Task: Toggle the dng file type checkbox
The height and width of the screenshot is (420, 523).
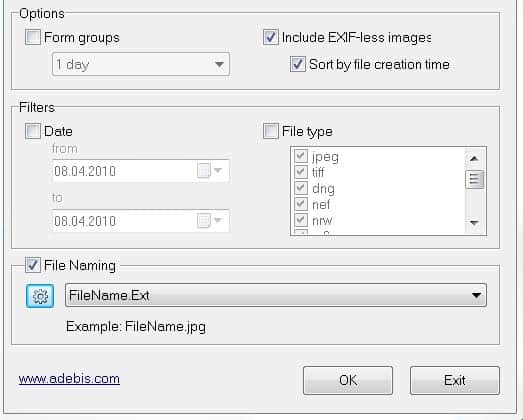Action: [x=301, y=188]
